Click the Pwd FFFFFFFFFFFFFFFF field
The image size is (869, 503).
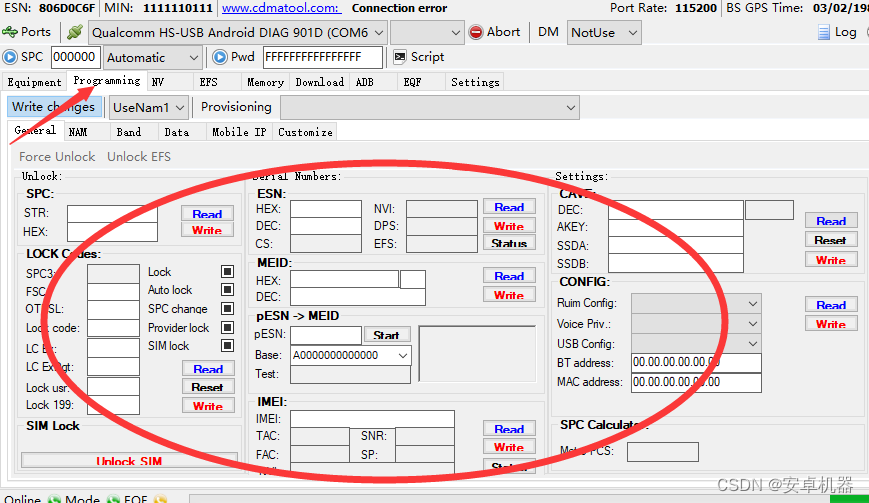(323, 57)
